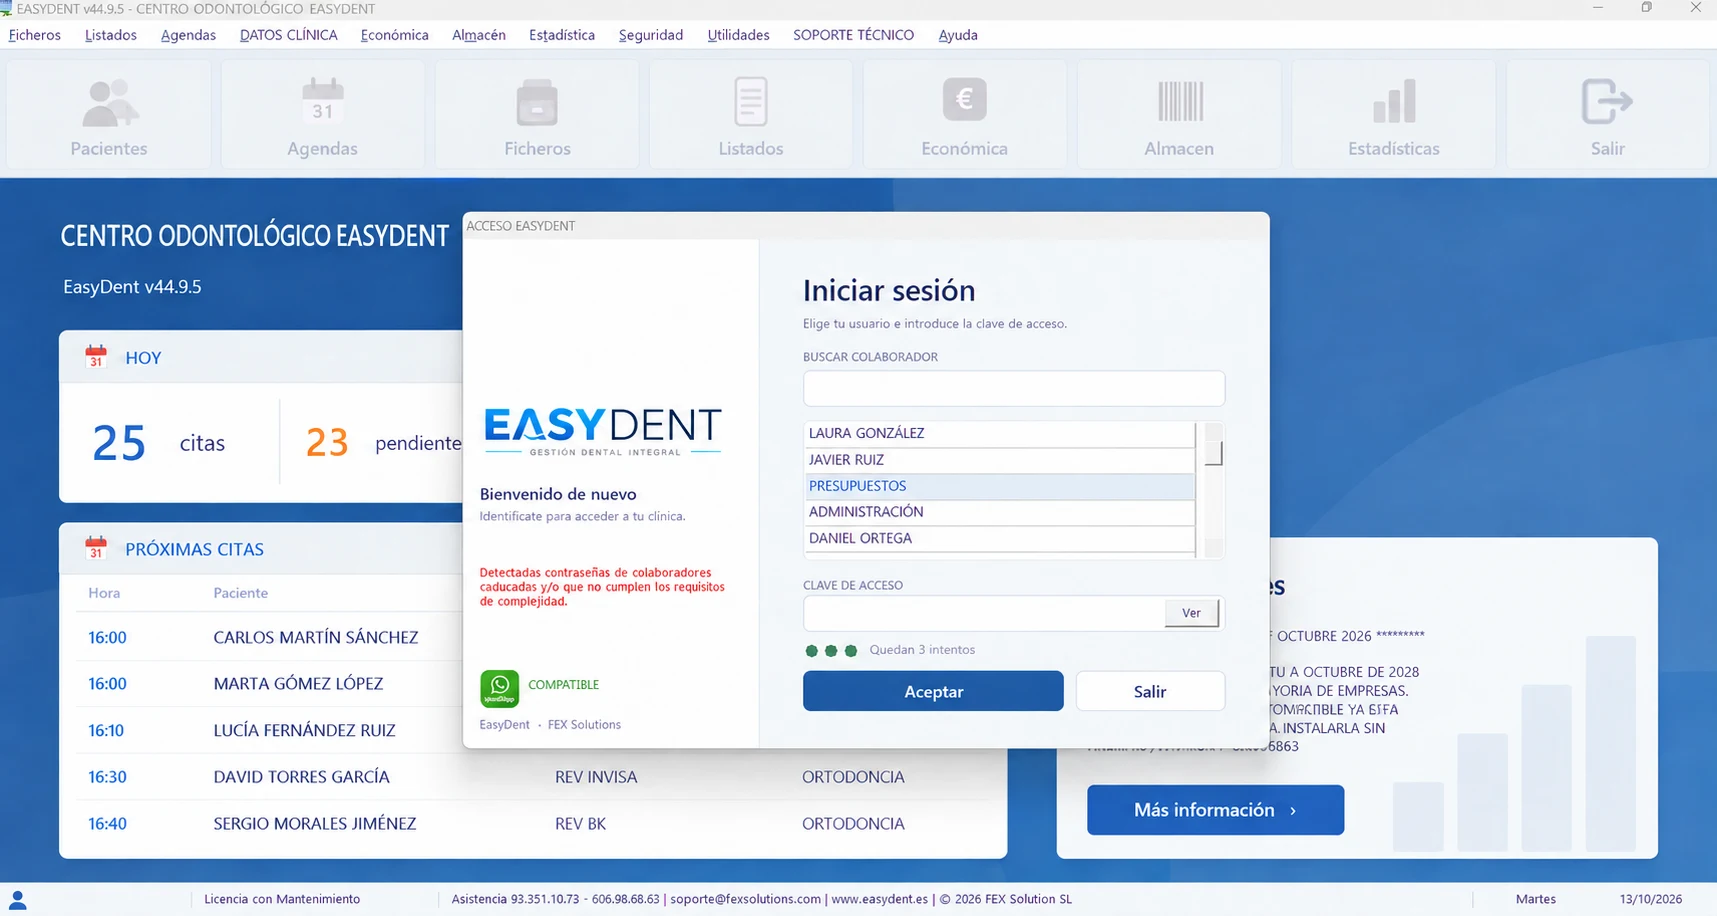This screenshot has width=1717, height=916.
Task: Open the SOPORTE TÉCNICO menu
Action: click(854, 35)
